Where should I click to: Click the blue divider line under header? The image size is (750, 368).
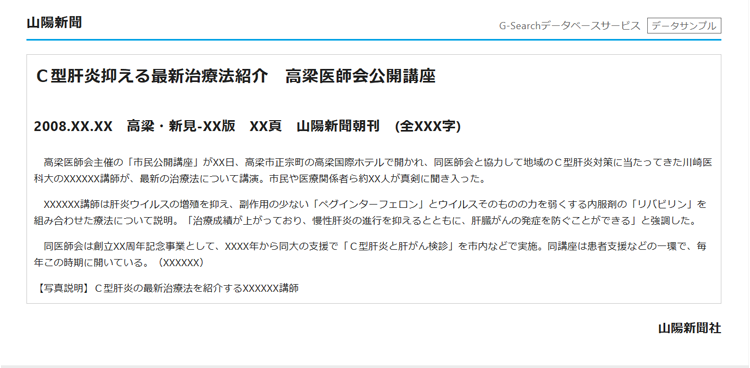click(x=374, y=40)
